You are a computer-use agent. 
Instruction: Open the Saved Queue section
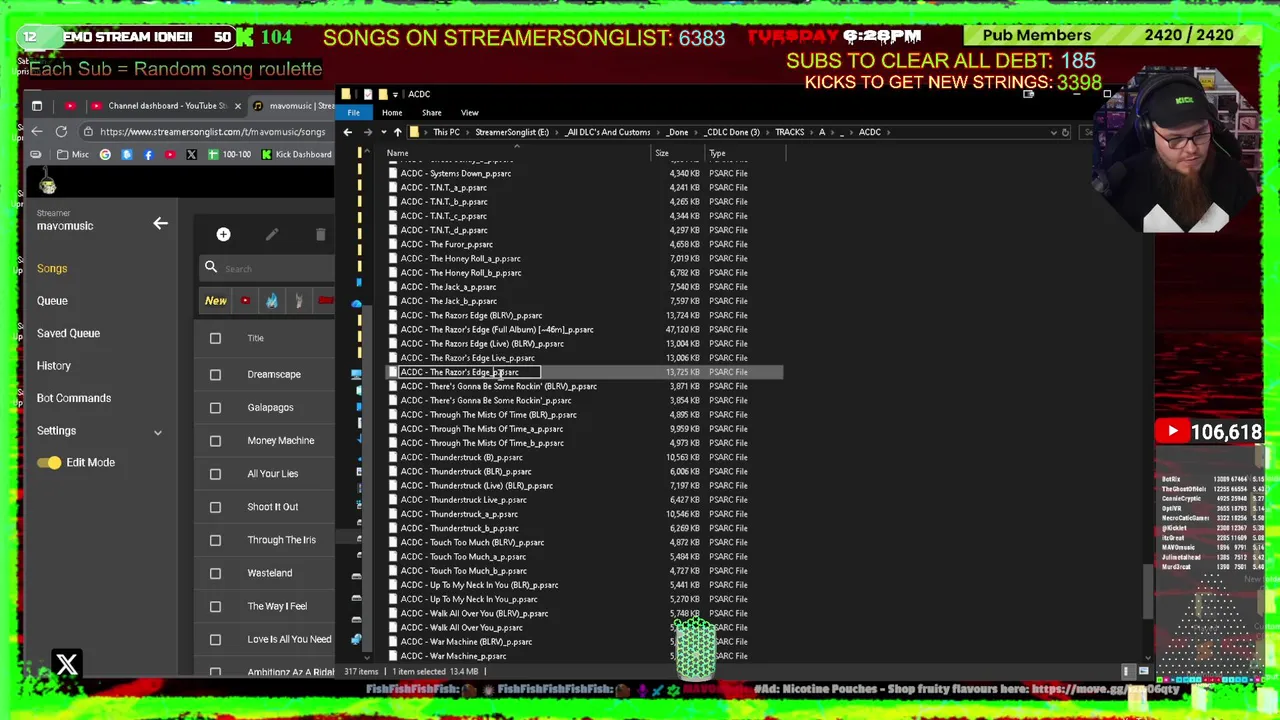point(68,333)
